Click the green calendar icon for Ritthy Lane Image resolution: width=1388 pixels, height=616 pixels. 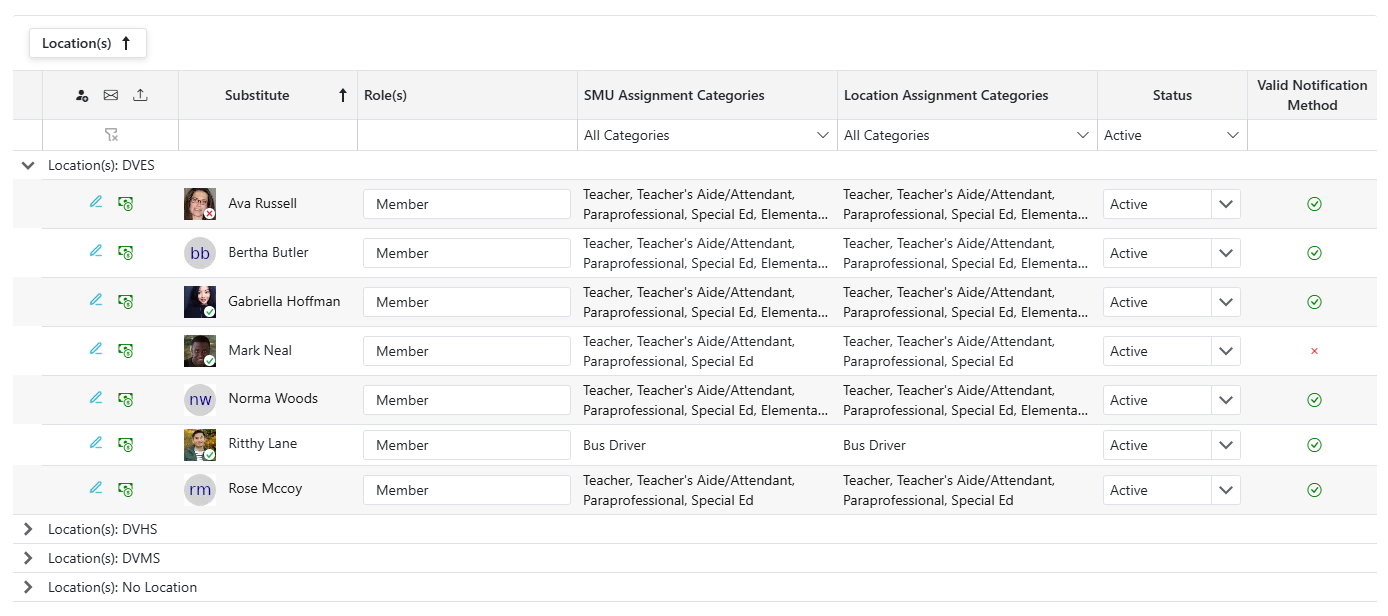click(126, 445)
